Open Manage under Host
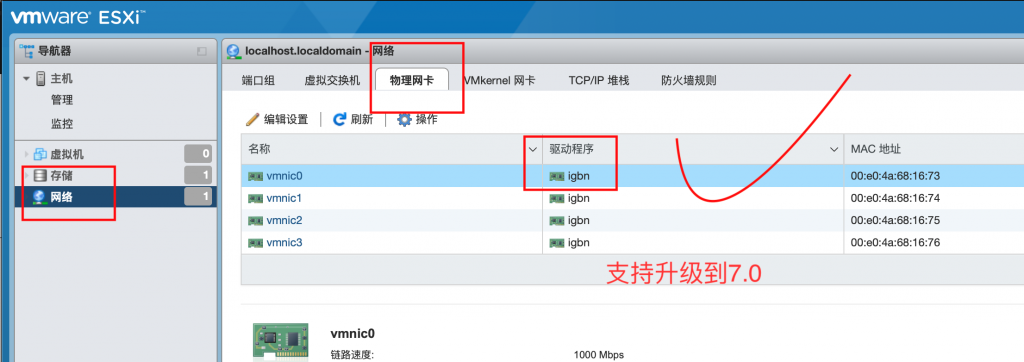Screen dimensions: 1024x362 [x=61, y=101]
